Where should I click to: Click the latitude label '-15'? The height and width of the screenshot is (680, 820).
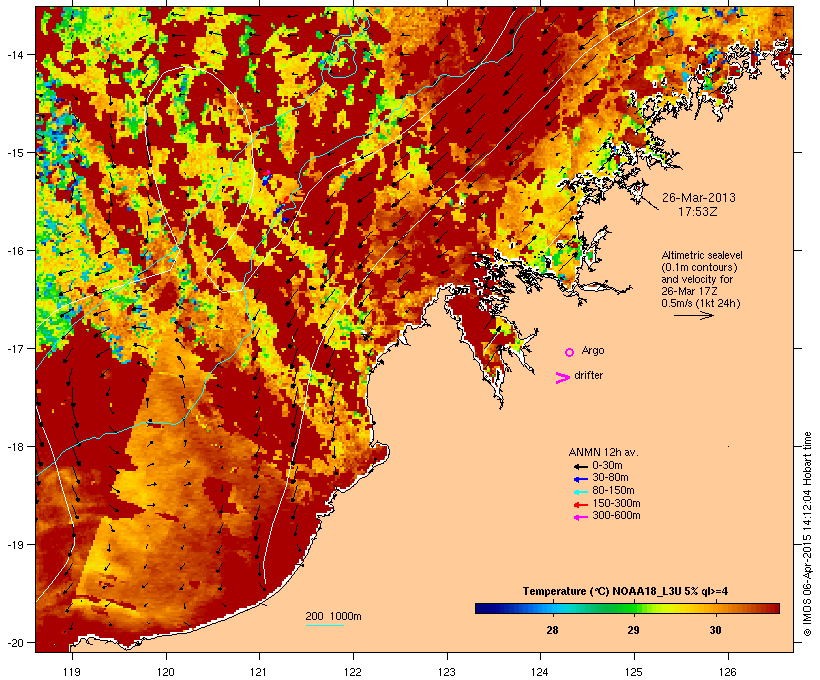(14, 153)
